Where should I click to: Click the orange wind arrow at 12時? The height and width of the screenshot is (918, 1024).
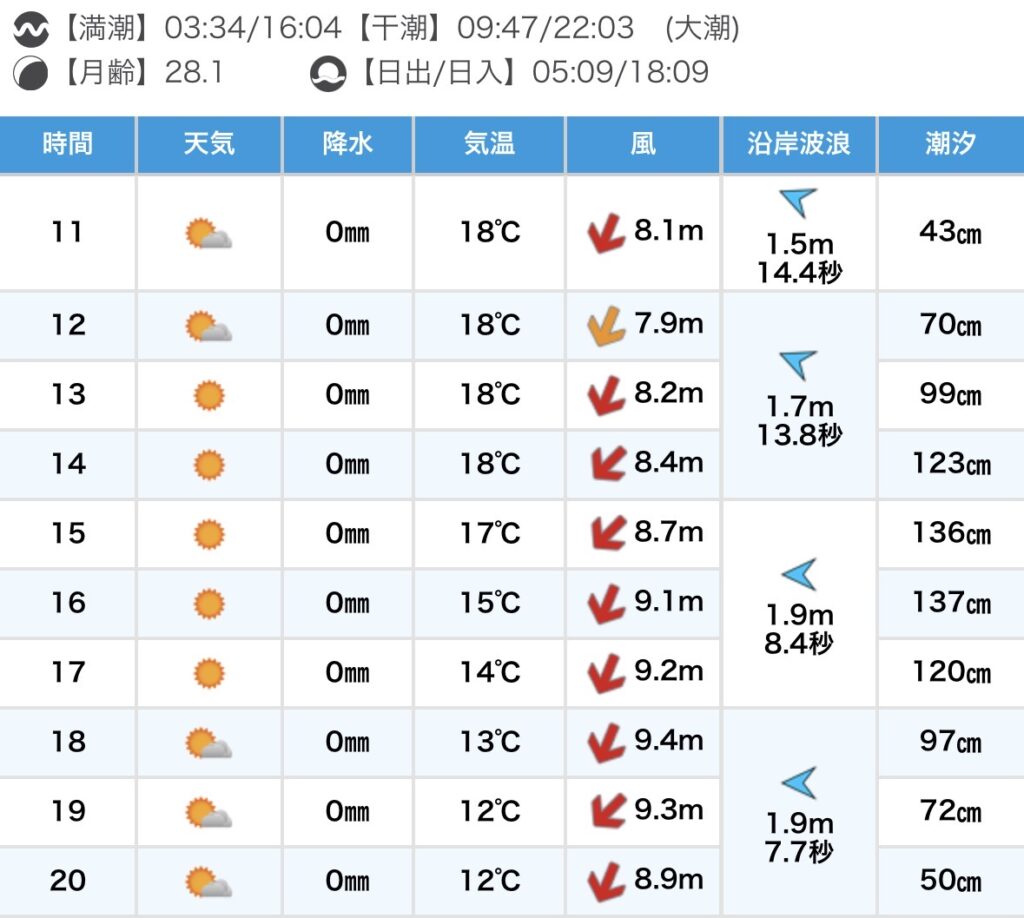pos(605,327)
